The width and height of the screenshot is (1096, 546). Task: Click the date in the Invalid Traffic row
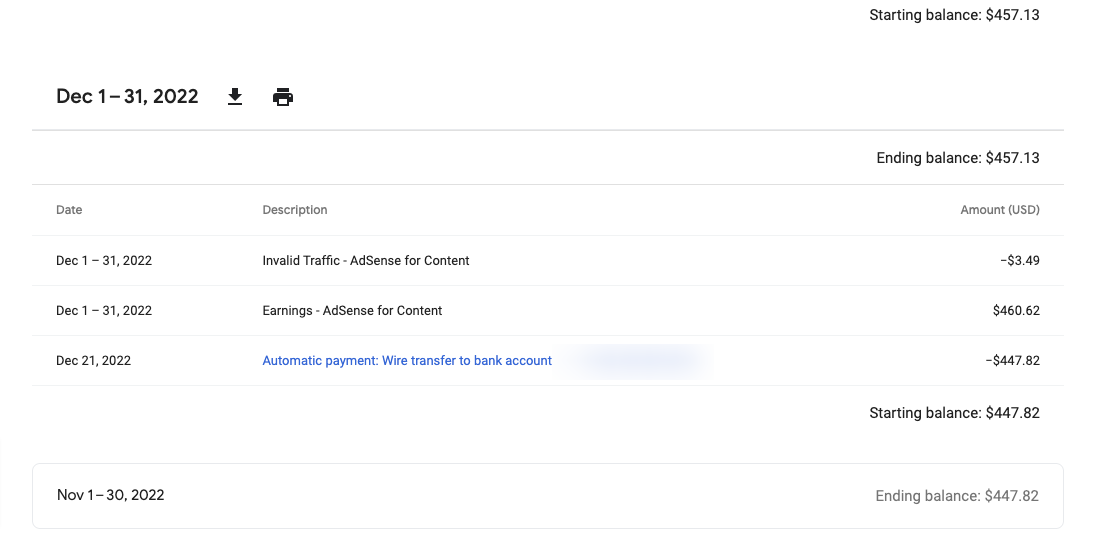pos(104,261)
